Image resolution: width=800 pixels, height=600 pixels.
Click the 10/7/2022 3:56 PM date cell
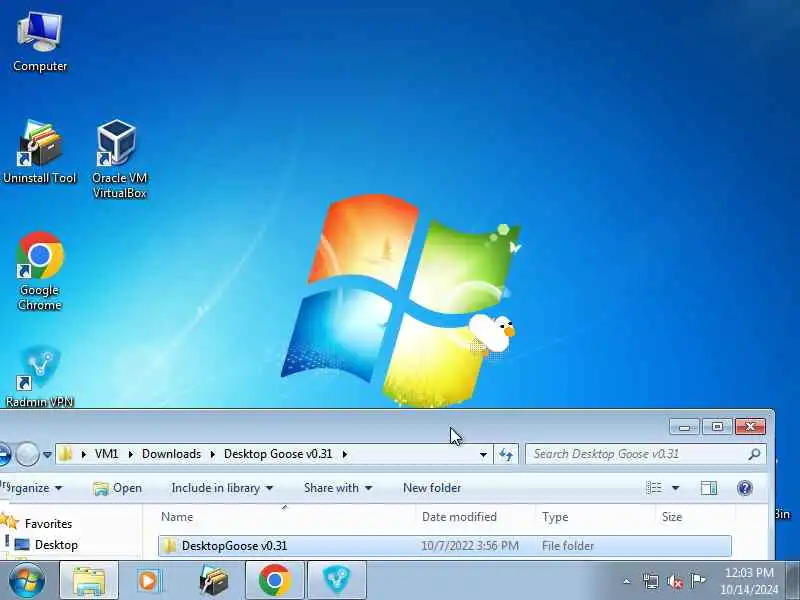[x=469, y=546]
